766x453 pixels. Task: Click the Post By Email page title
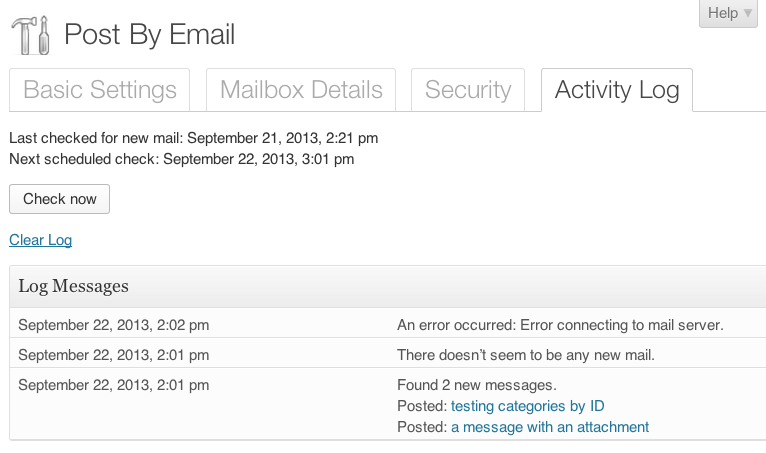[x=149, y=35]
